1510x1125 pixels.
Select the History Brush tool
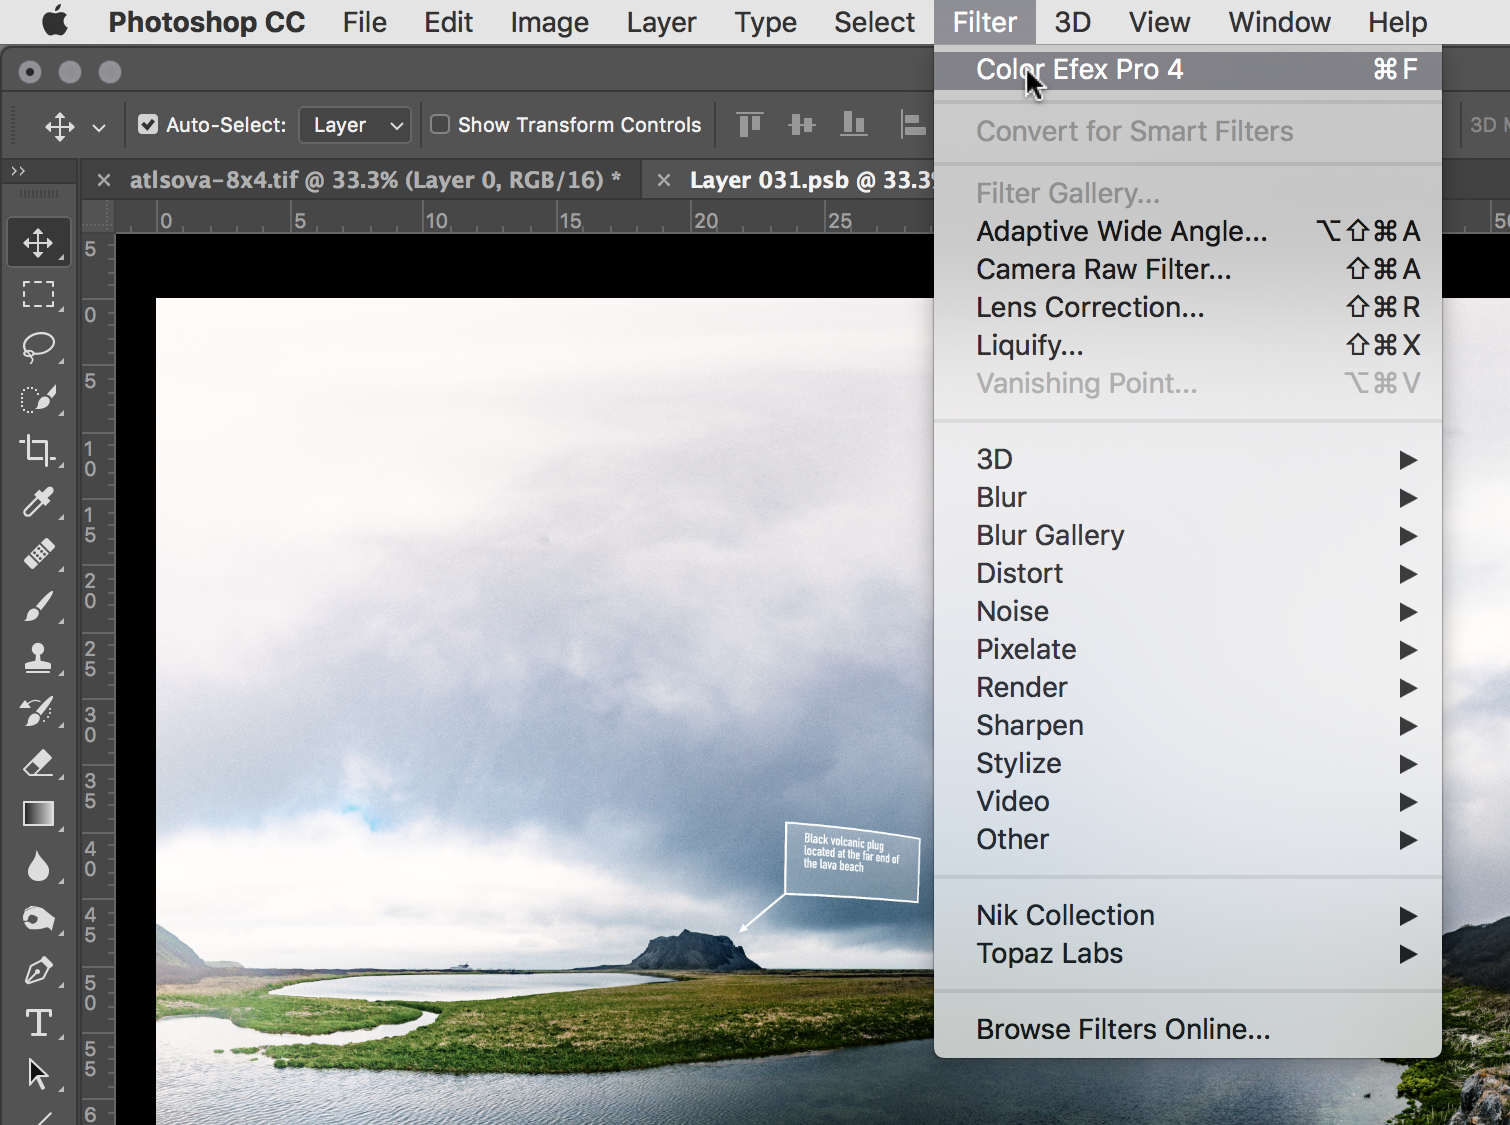pyautogui.click(x=38, y=711)
